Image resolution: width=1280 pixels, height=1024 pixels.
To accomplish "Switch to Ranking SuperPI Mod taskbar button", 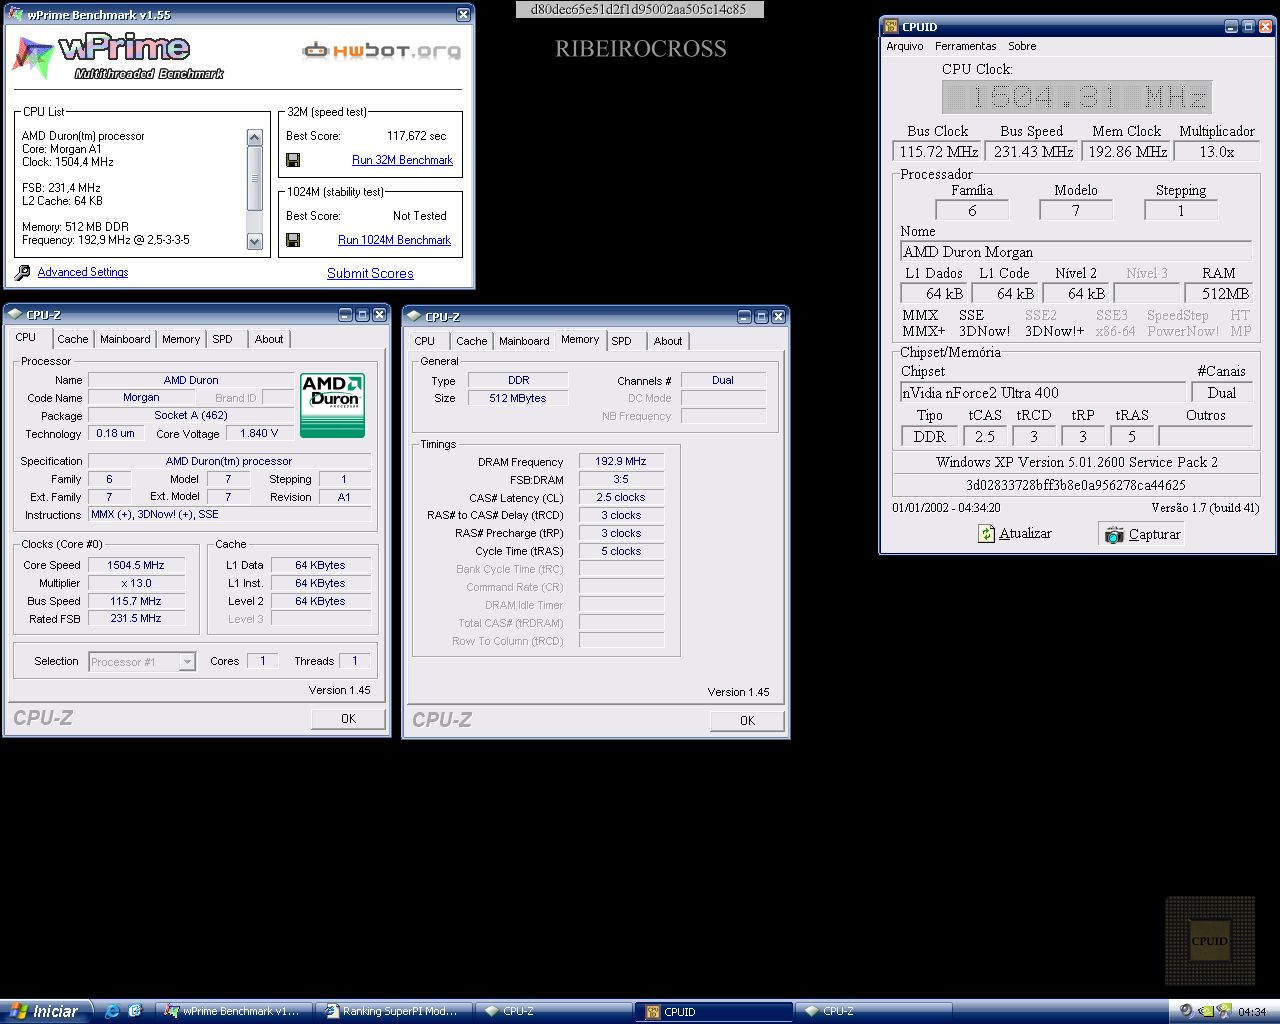I will 395,1011.
